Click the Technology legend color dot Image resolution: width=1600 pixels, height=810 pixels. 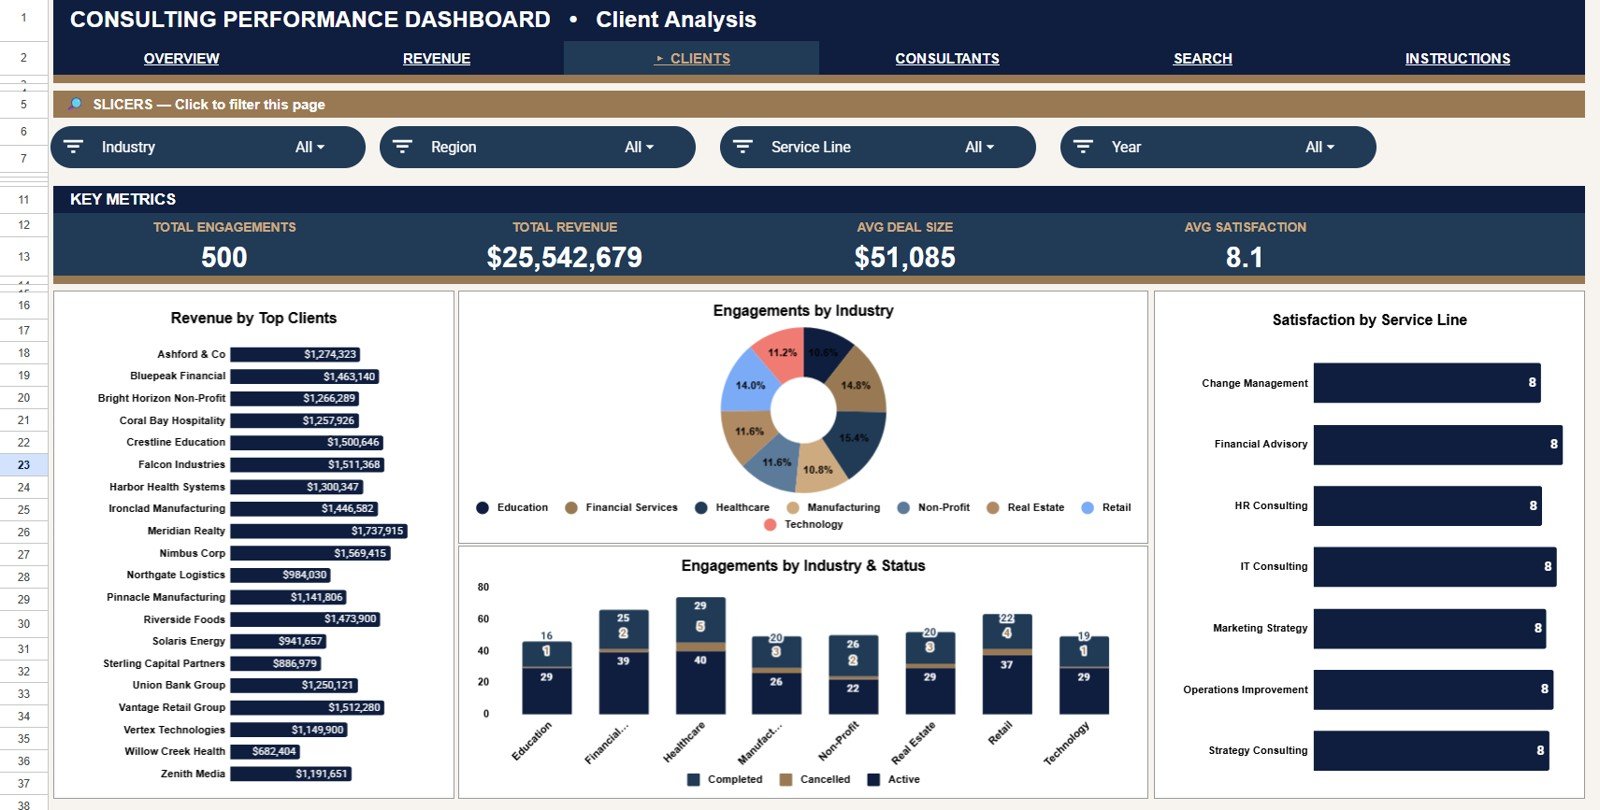(x=770, y=525)
